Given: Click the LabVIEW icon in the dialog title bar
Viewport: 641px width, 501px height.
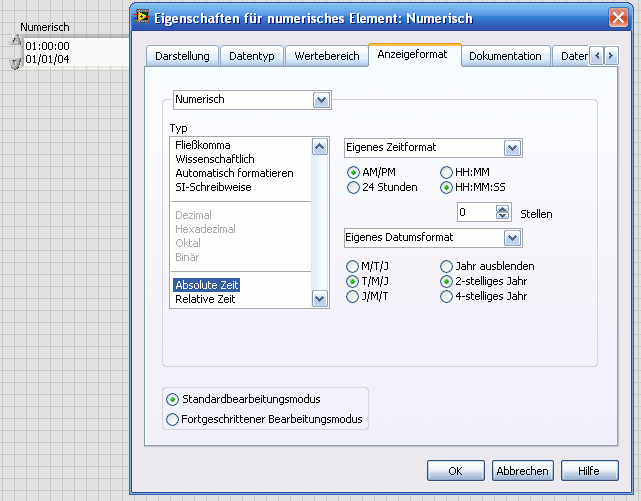Looking at the screenshot, I should point(142,17).
